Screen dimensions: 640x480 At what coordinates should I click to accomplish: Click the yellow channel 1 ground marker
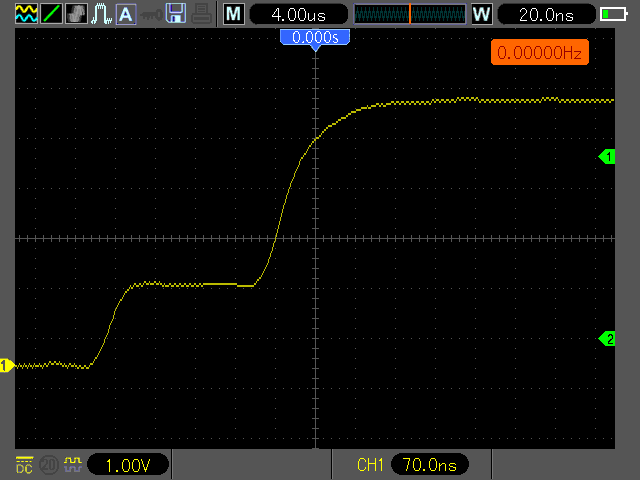[7, 365]
